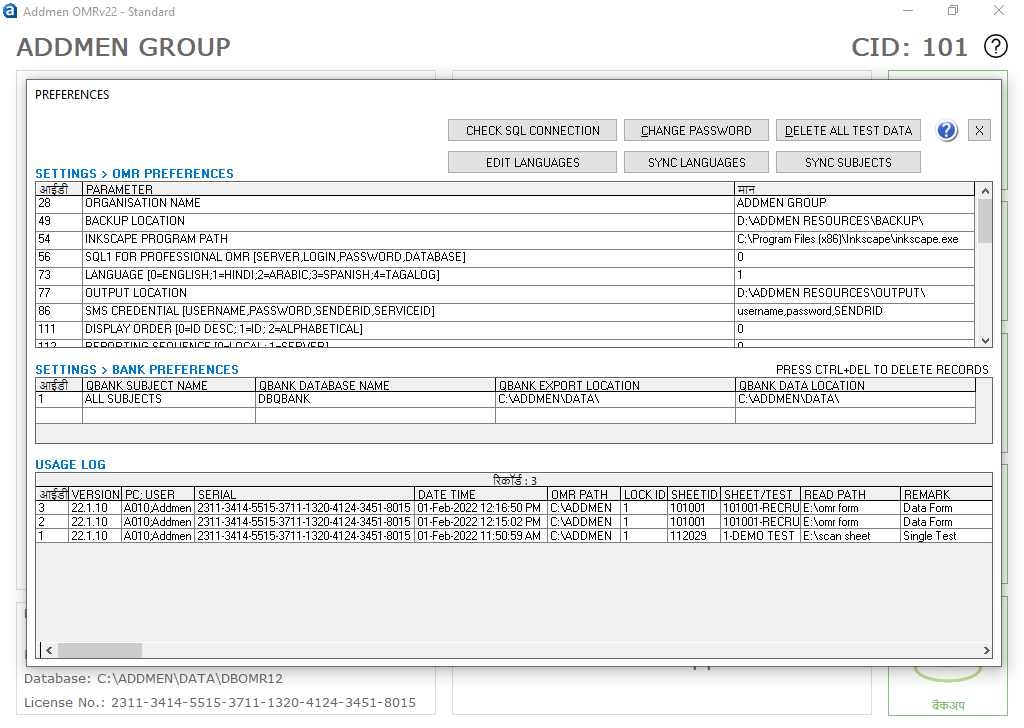Viewport: 1024px width, 728px height.
Task: Click DELETE ALL TEST DATA button
Action: click(x=848, y=131)
